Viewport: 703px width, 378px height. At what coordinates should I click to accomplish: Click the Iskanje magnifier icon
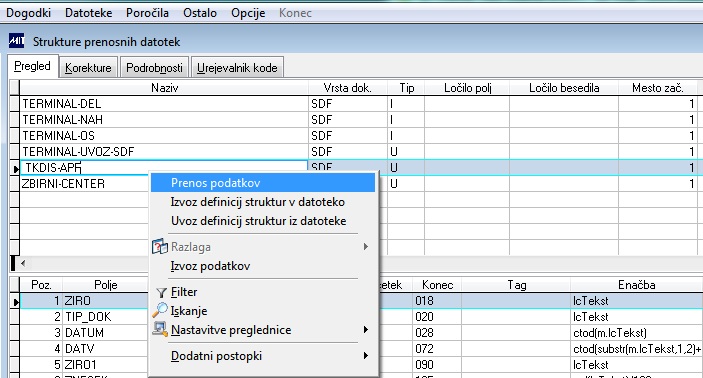click(x=160, y=310)
